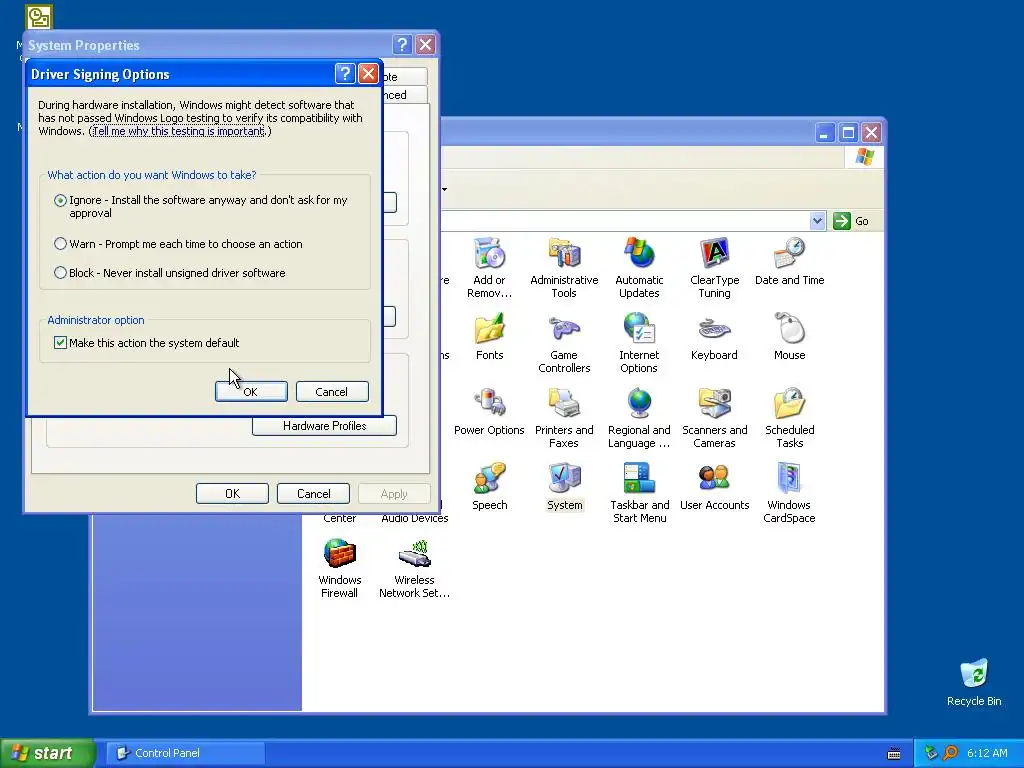Open Keyboard settings icon
The image size is (1024, 768).
click(714, 328)
